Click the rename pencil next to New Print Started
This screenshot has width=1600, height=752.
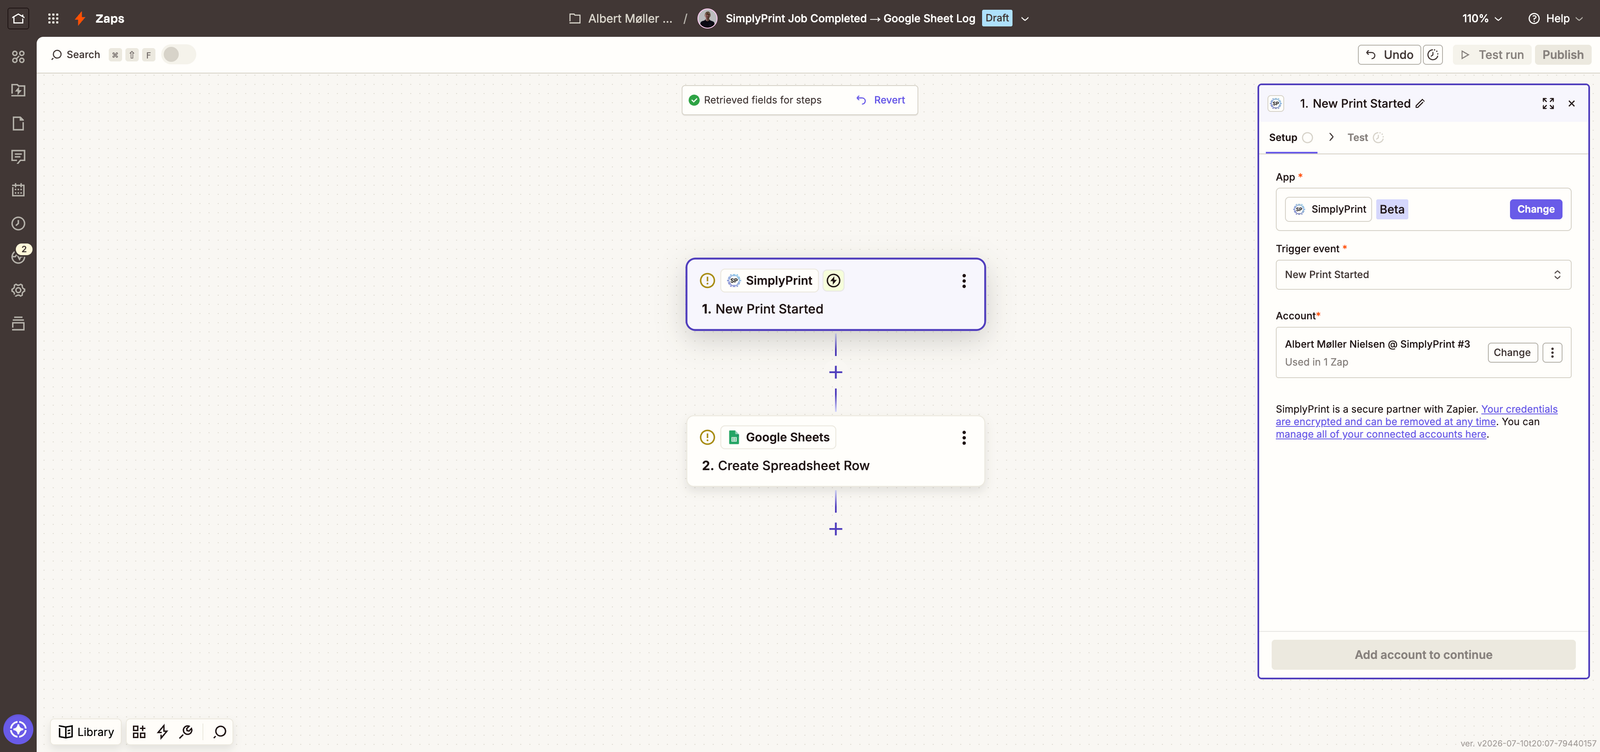(1420, 104)
